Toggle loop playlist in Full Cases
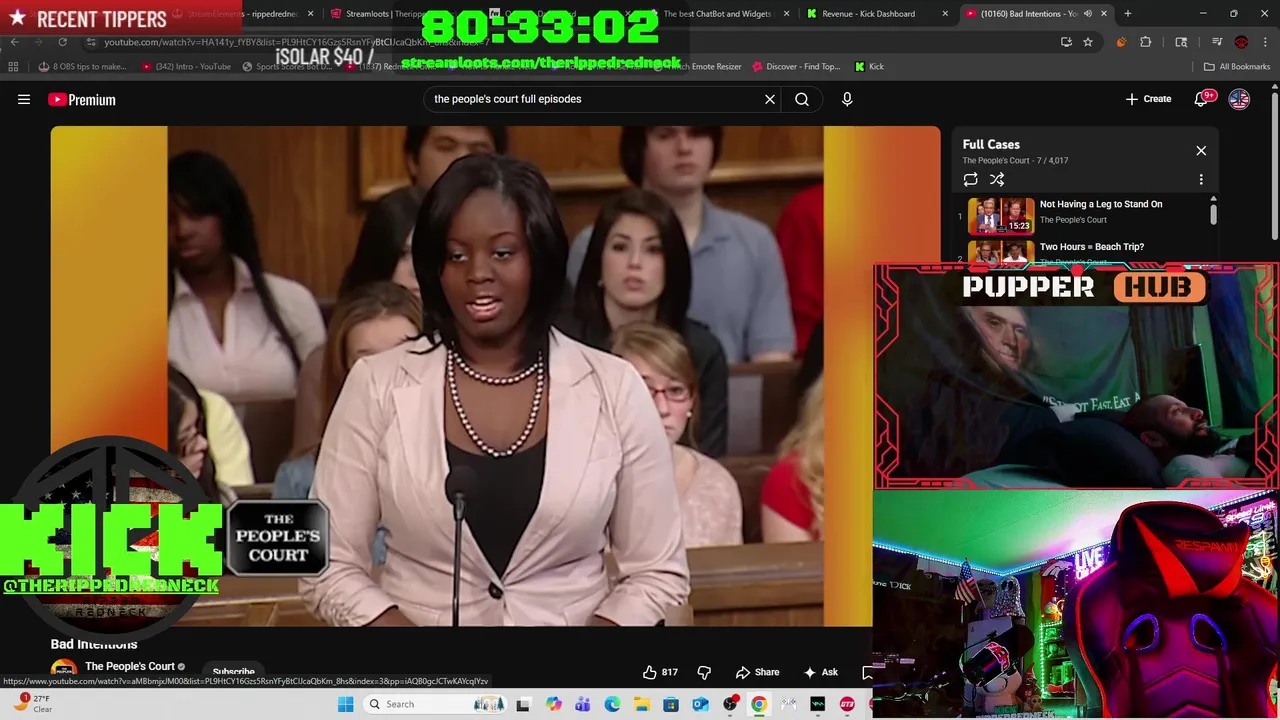This screenshot has width=1280, height=720. click(970, 180)
